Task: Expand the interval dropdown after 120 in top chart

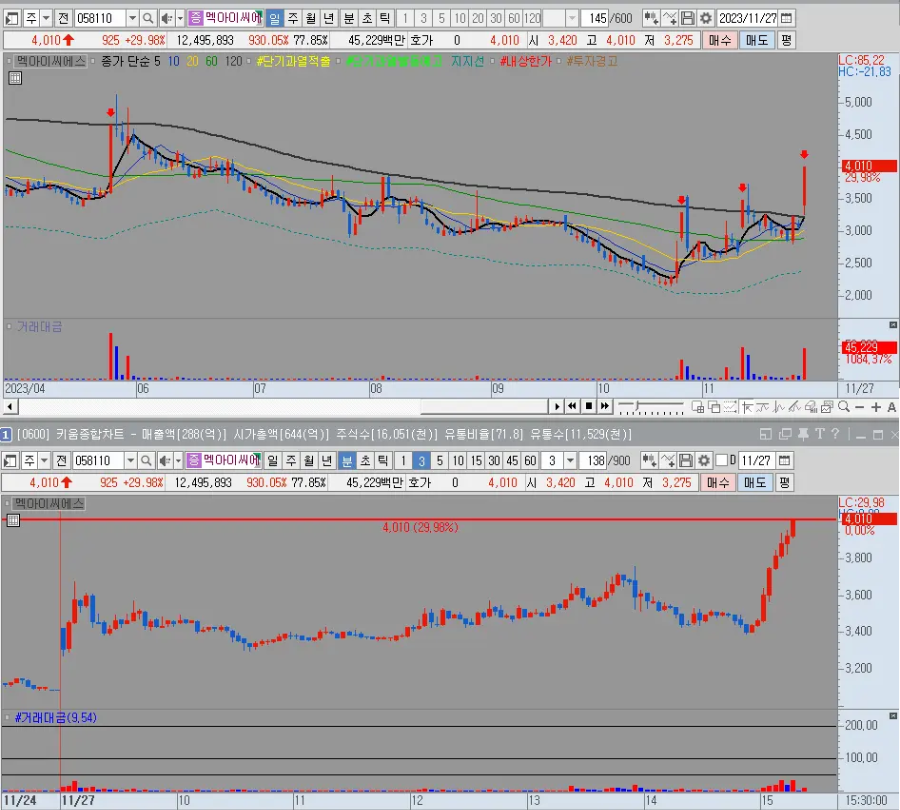Action: [572, 18]
